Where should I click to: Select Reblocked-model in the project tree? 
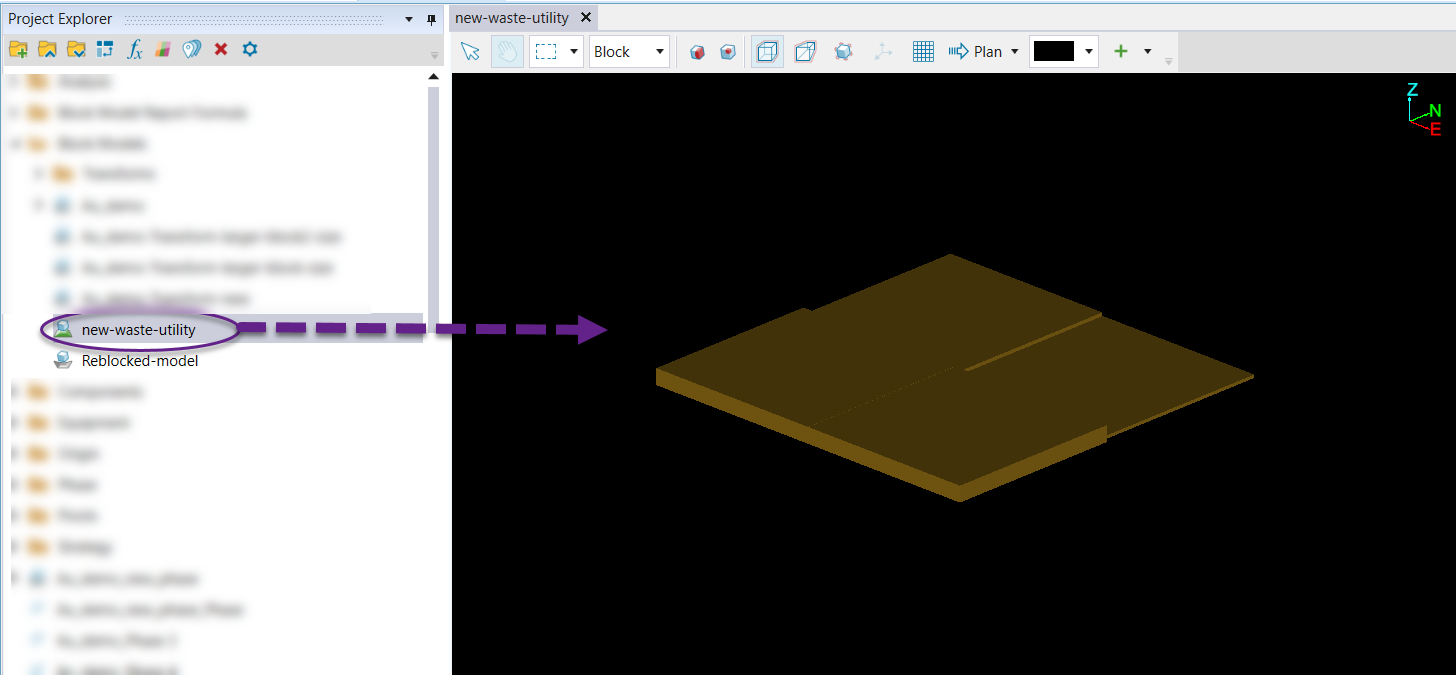[x=140, y=361]
